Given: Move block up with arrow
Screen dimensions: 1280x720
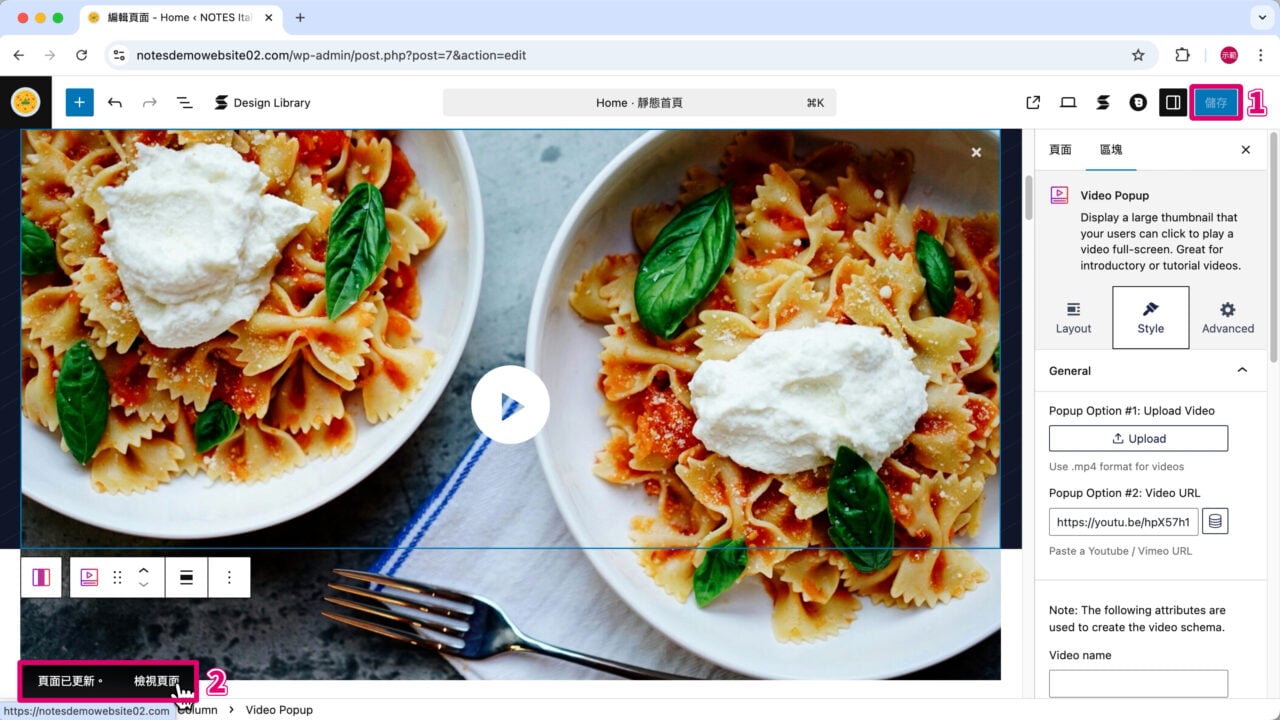Looking at the screenshot, I should point(144,570).
